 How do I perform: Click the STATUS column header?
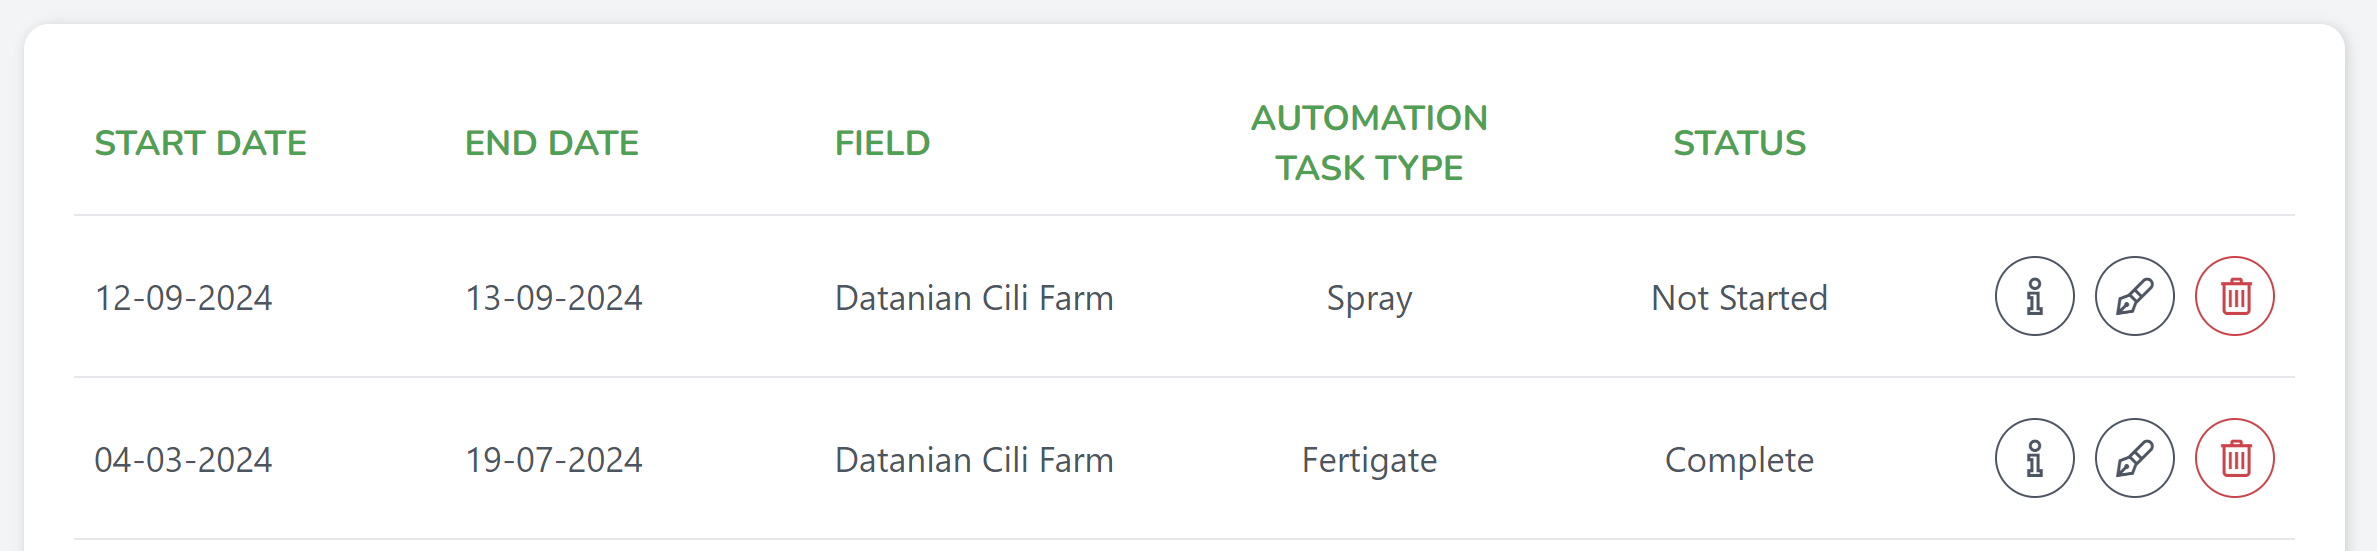point(1739,143)
